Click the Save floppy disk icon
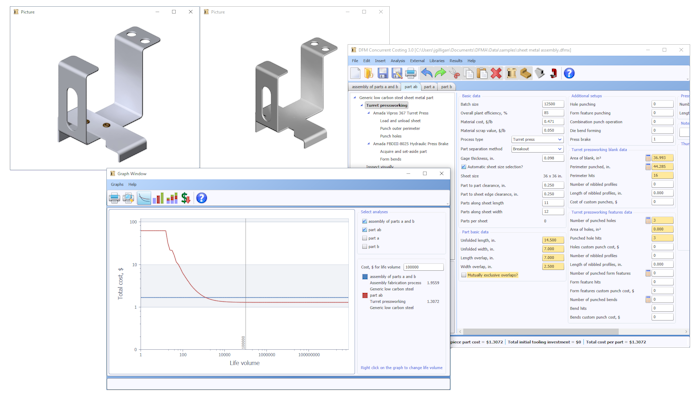This screenshot has height=394, width=700. (x=383, y=73)
